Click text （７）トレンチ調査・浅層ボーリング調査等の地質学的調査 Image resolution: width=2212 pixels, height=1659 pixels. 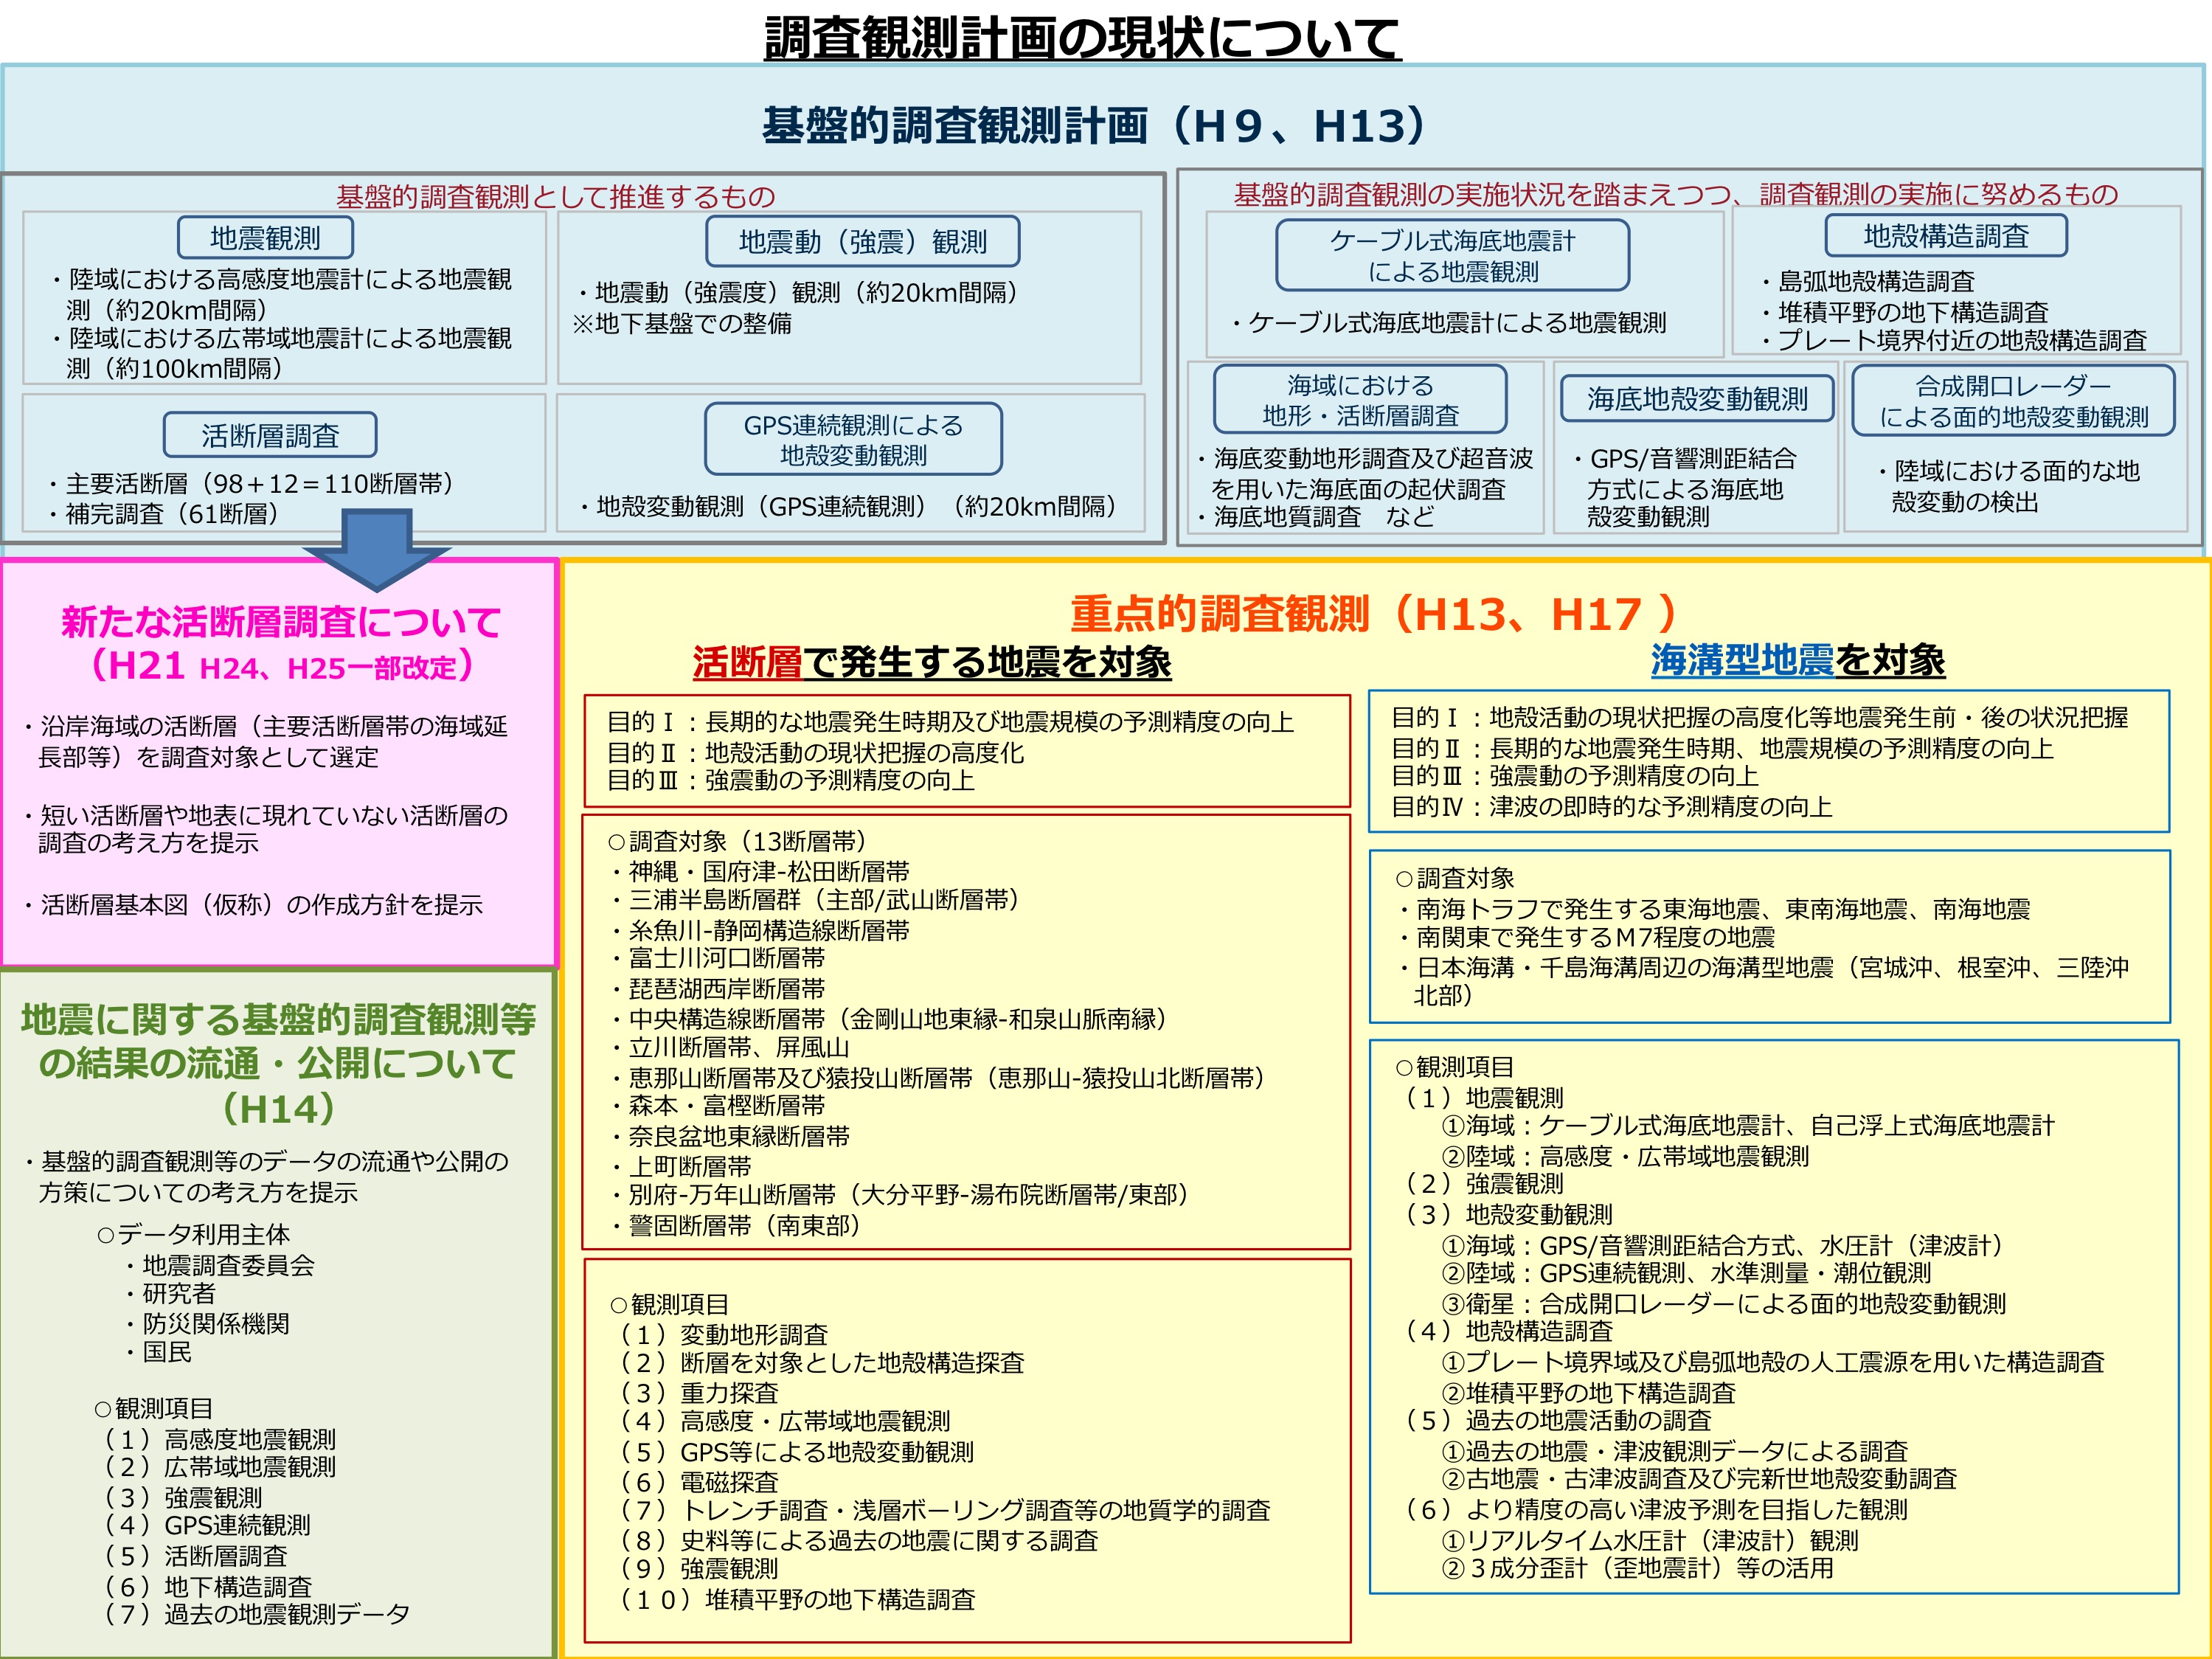tap(944, 1510)
